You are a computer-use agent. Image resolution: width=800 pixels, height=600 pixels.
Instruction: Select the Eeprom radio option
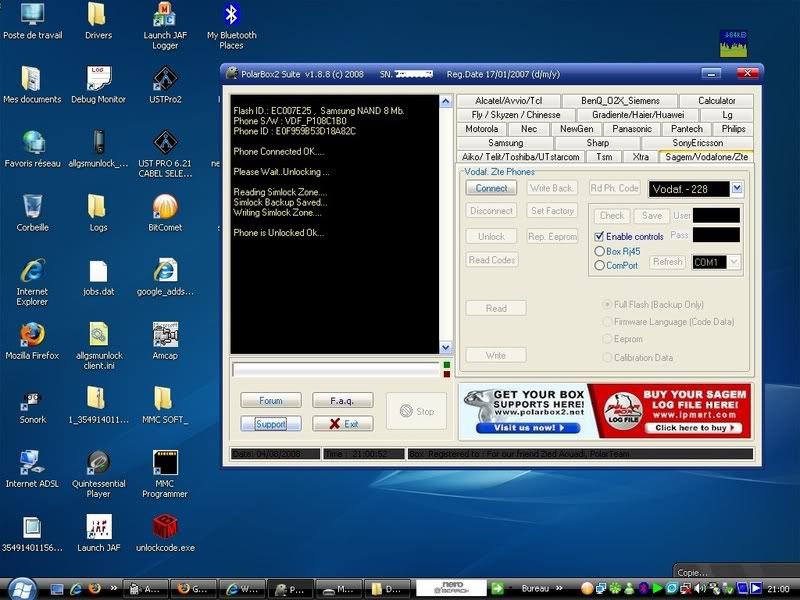(x=607, y=339)
